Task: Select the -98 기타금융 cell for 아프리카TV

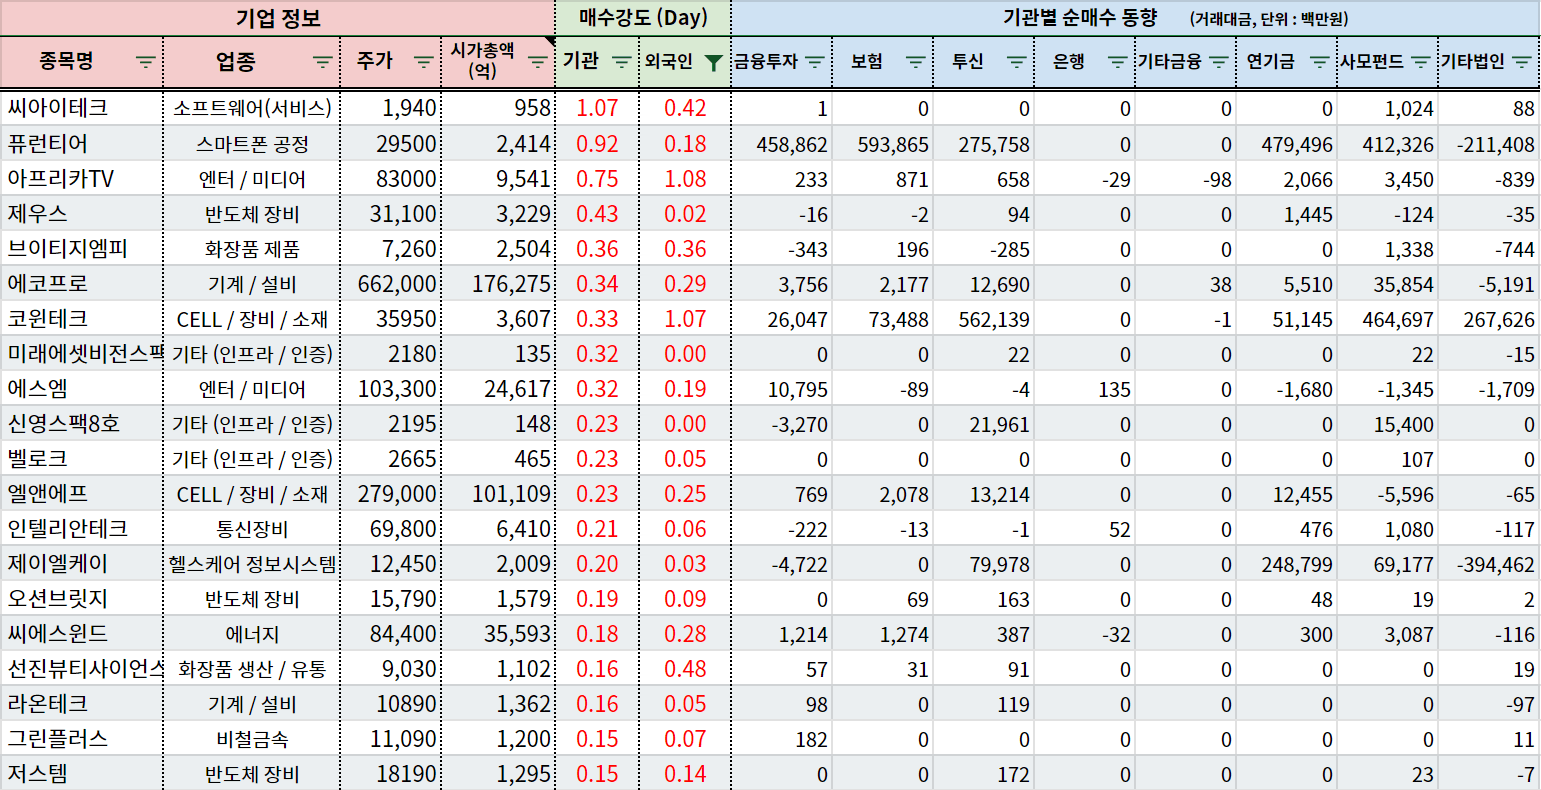Action: point(1186,178)
